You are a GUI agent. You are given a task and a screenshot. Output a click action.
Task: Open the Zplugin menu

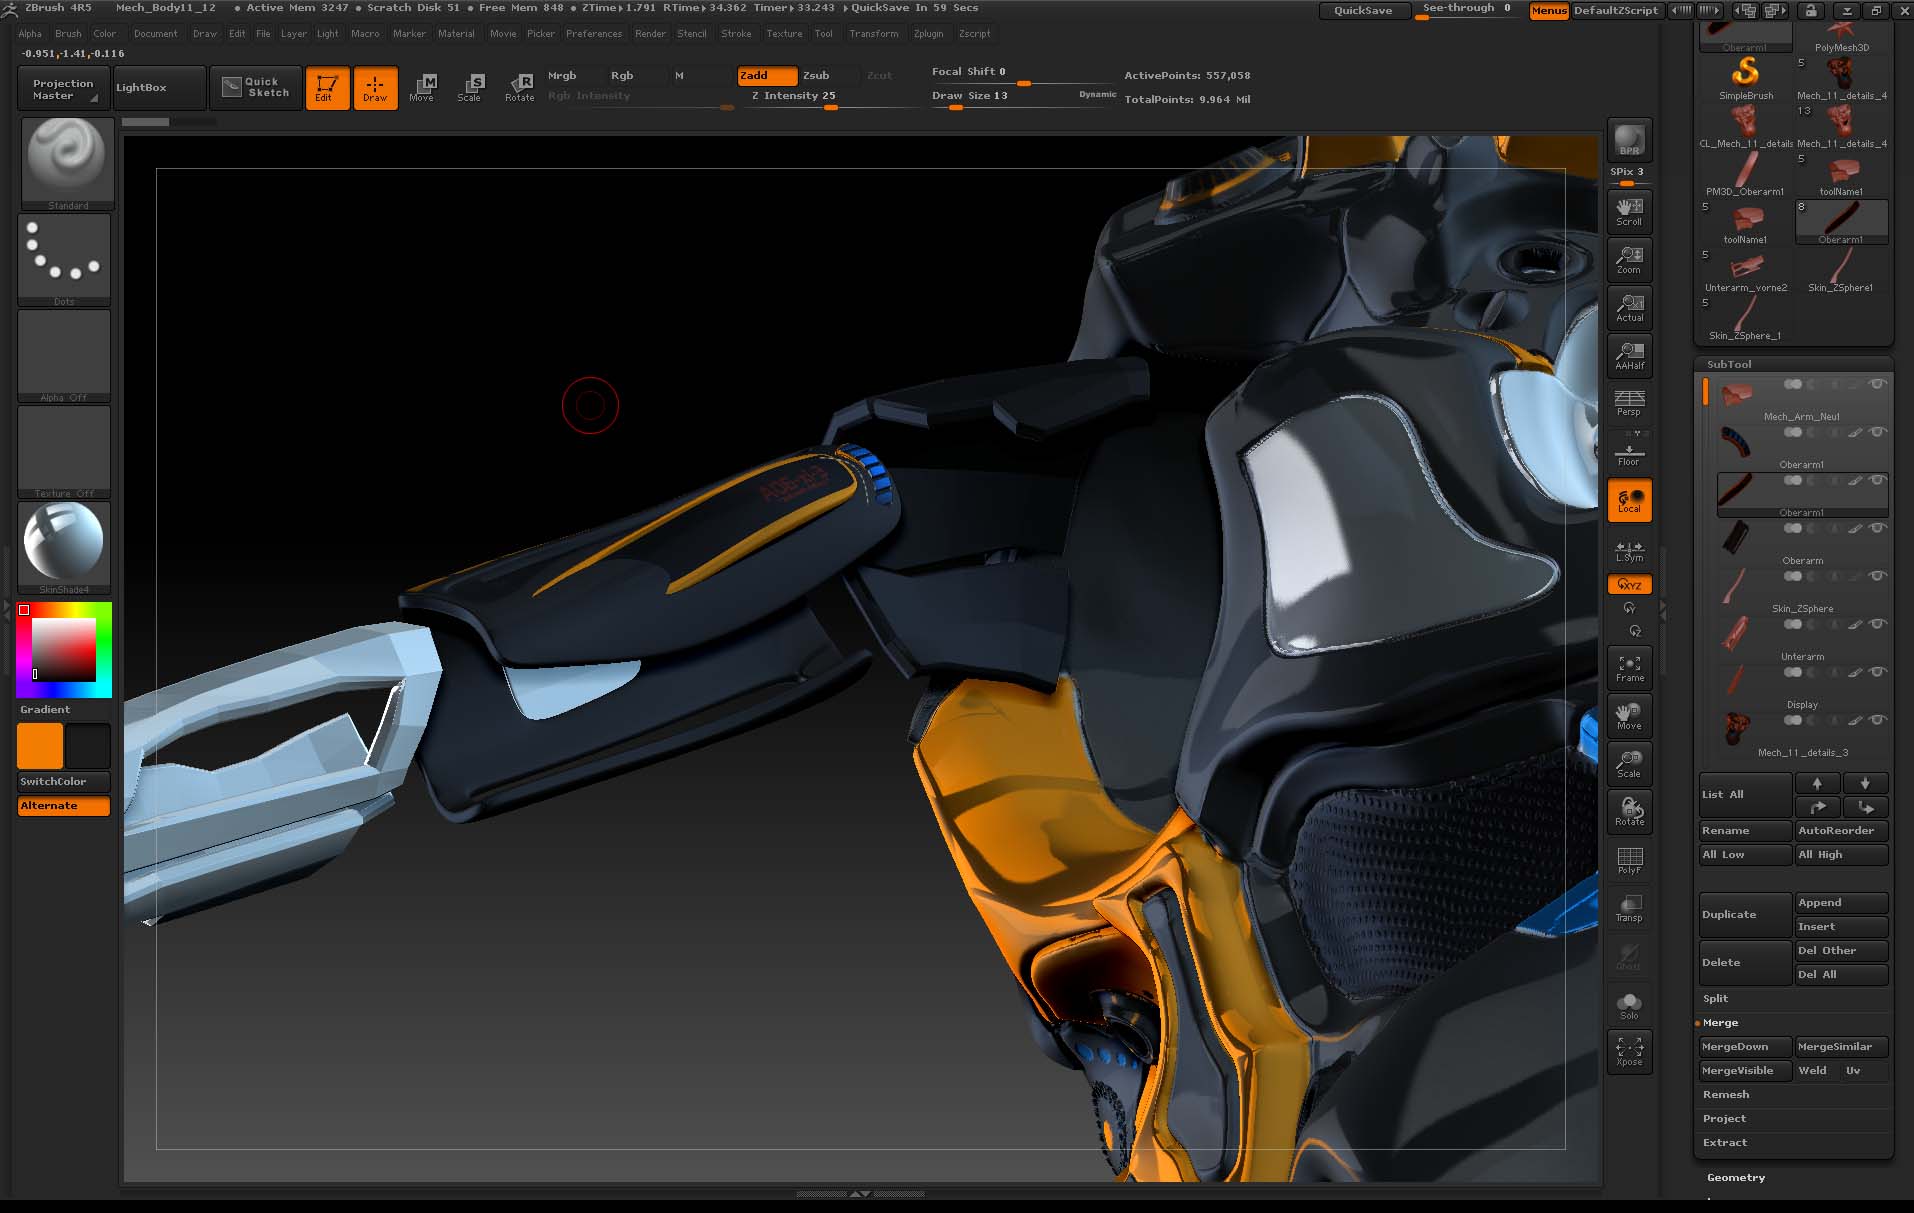point(928,33)
